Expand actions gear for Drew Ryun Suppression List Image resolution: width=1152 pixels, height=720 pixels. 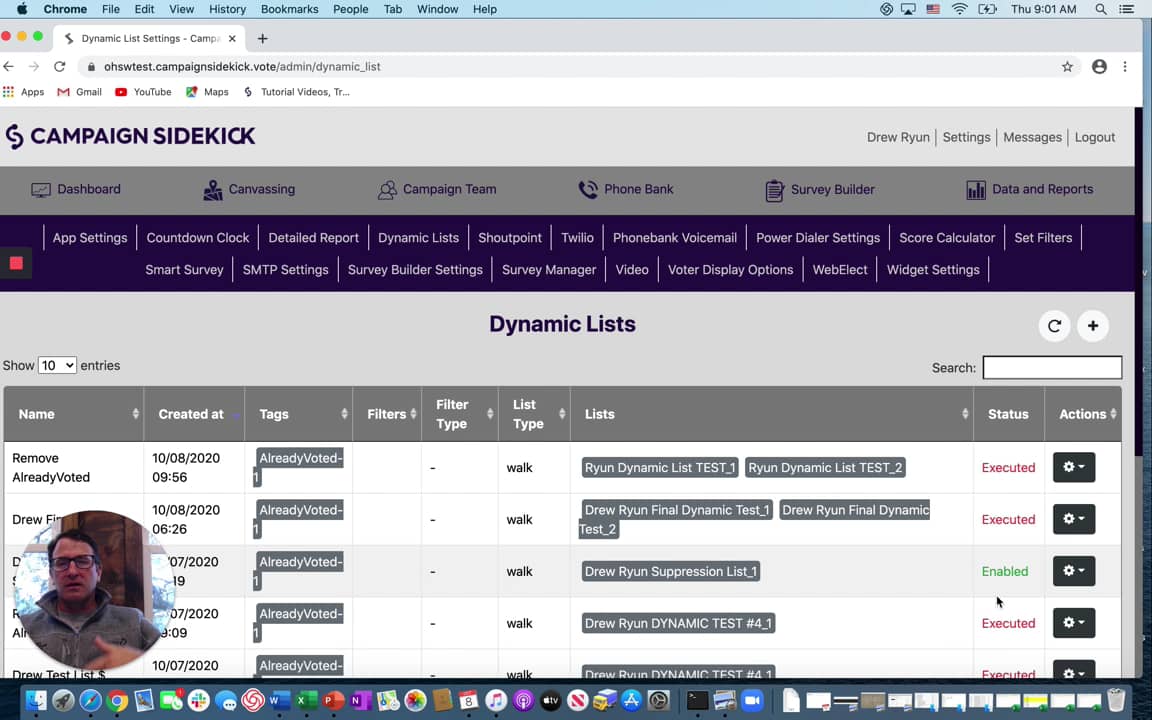pos(1073,571)
